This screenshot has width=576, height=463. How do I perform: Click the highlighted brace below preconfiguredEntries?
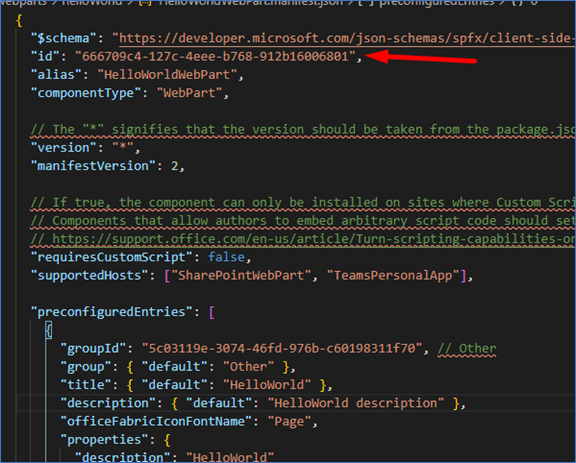pyautogui.click(x=49, y=330)
